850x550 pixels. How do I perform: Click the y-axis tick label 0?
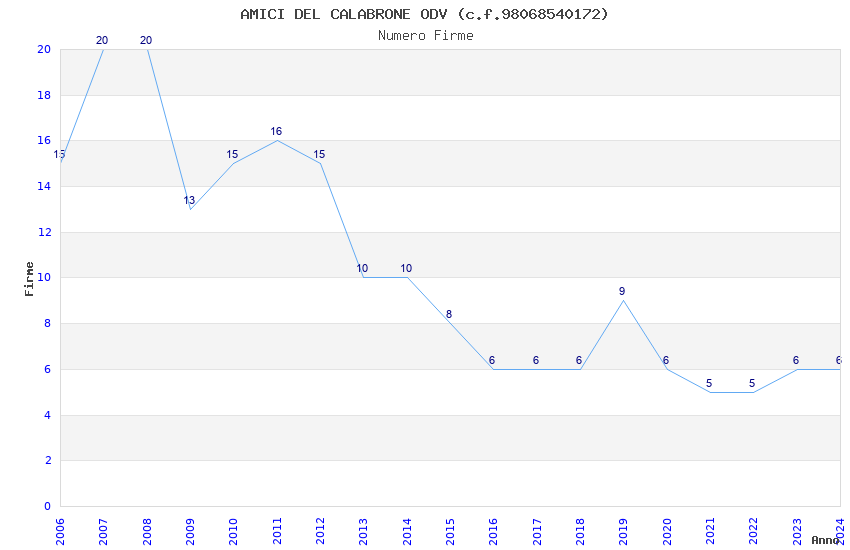tap(48, 506)
